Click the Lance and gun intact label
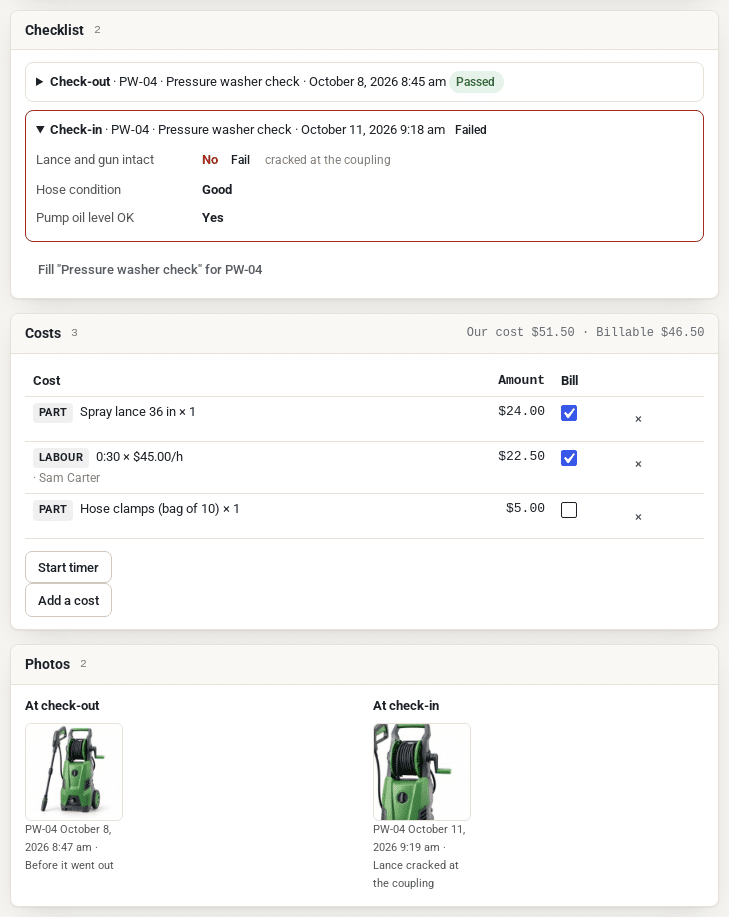The image size is (729, 917). click(95, 160)
